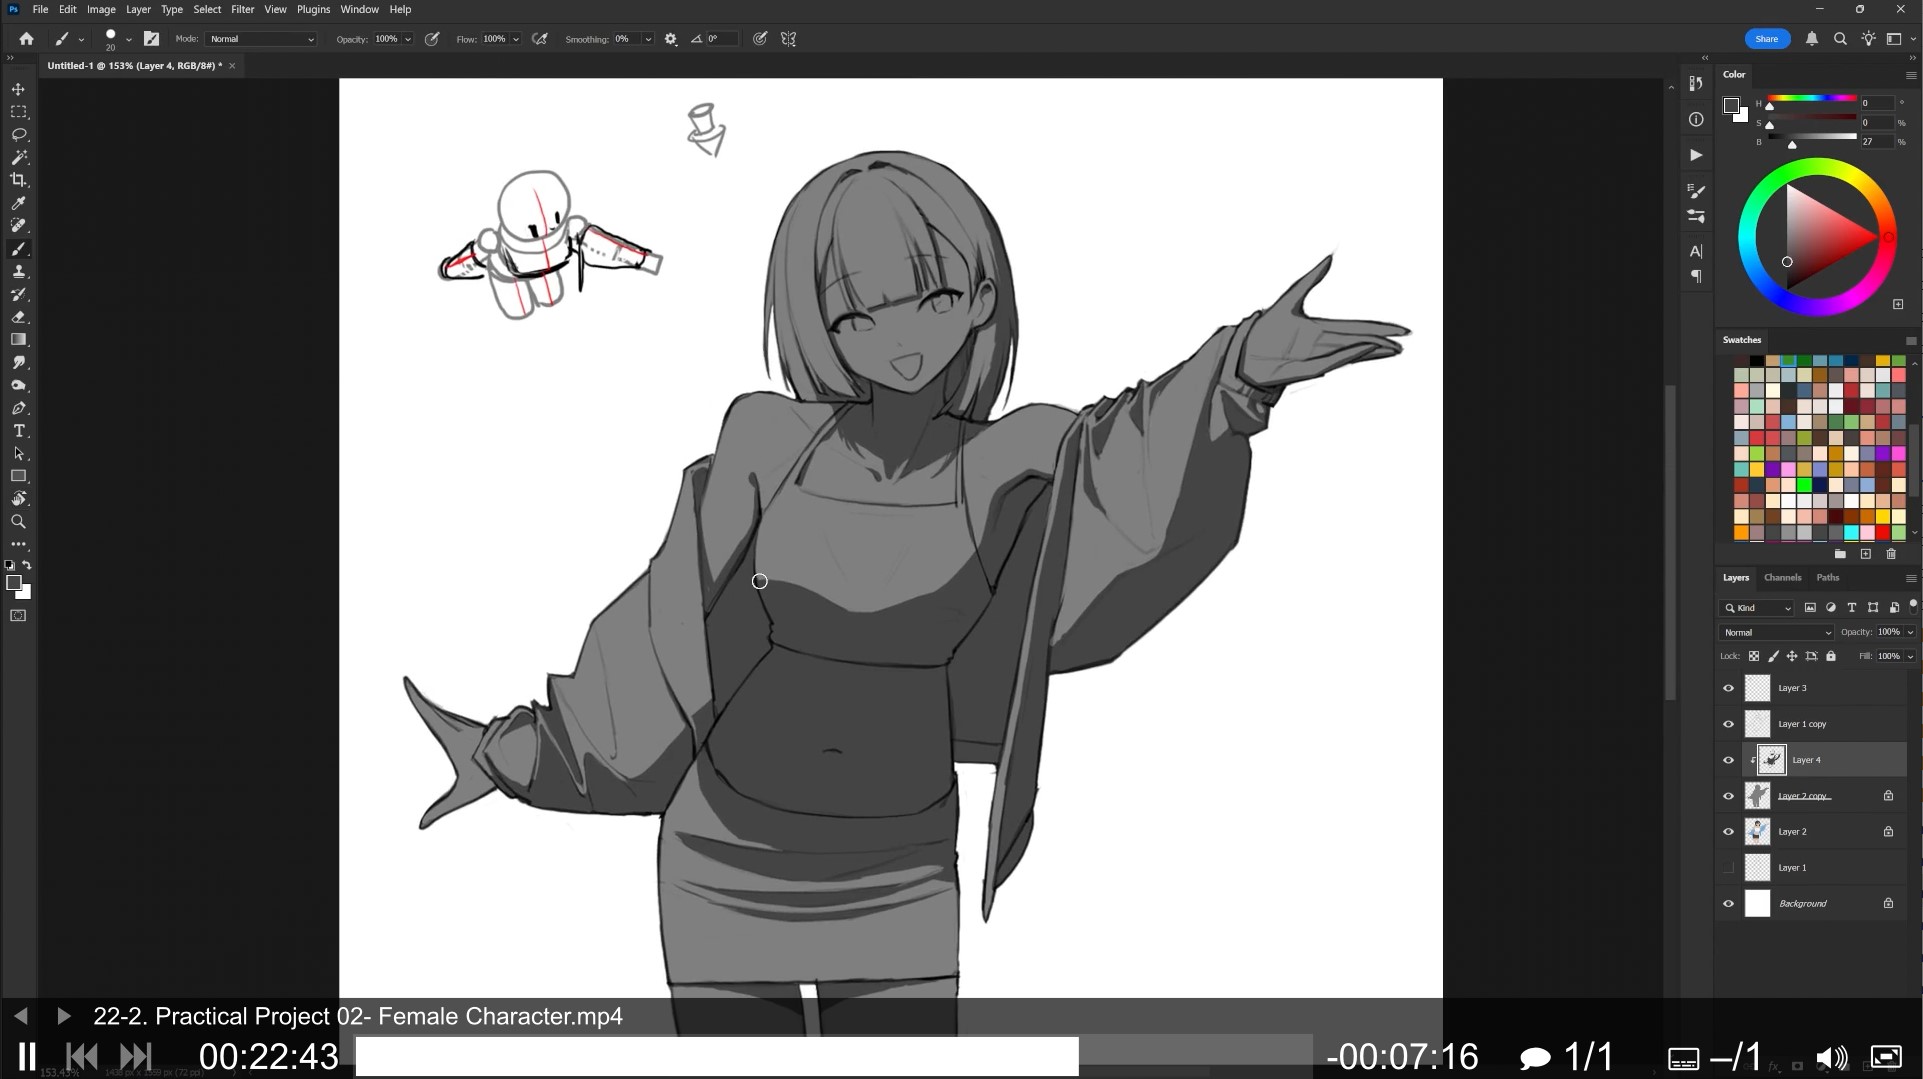This screenshot has width=1923, height=1079.
Task: Select the Rectangular Marquee tool
Action: point(18,112)
